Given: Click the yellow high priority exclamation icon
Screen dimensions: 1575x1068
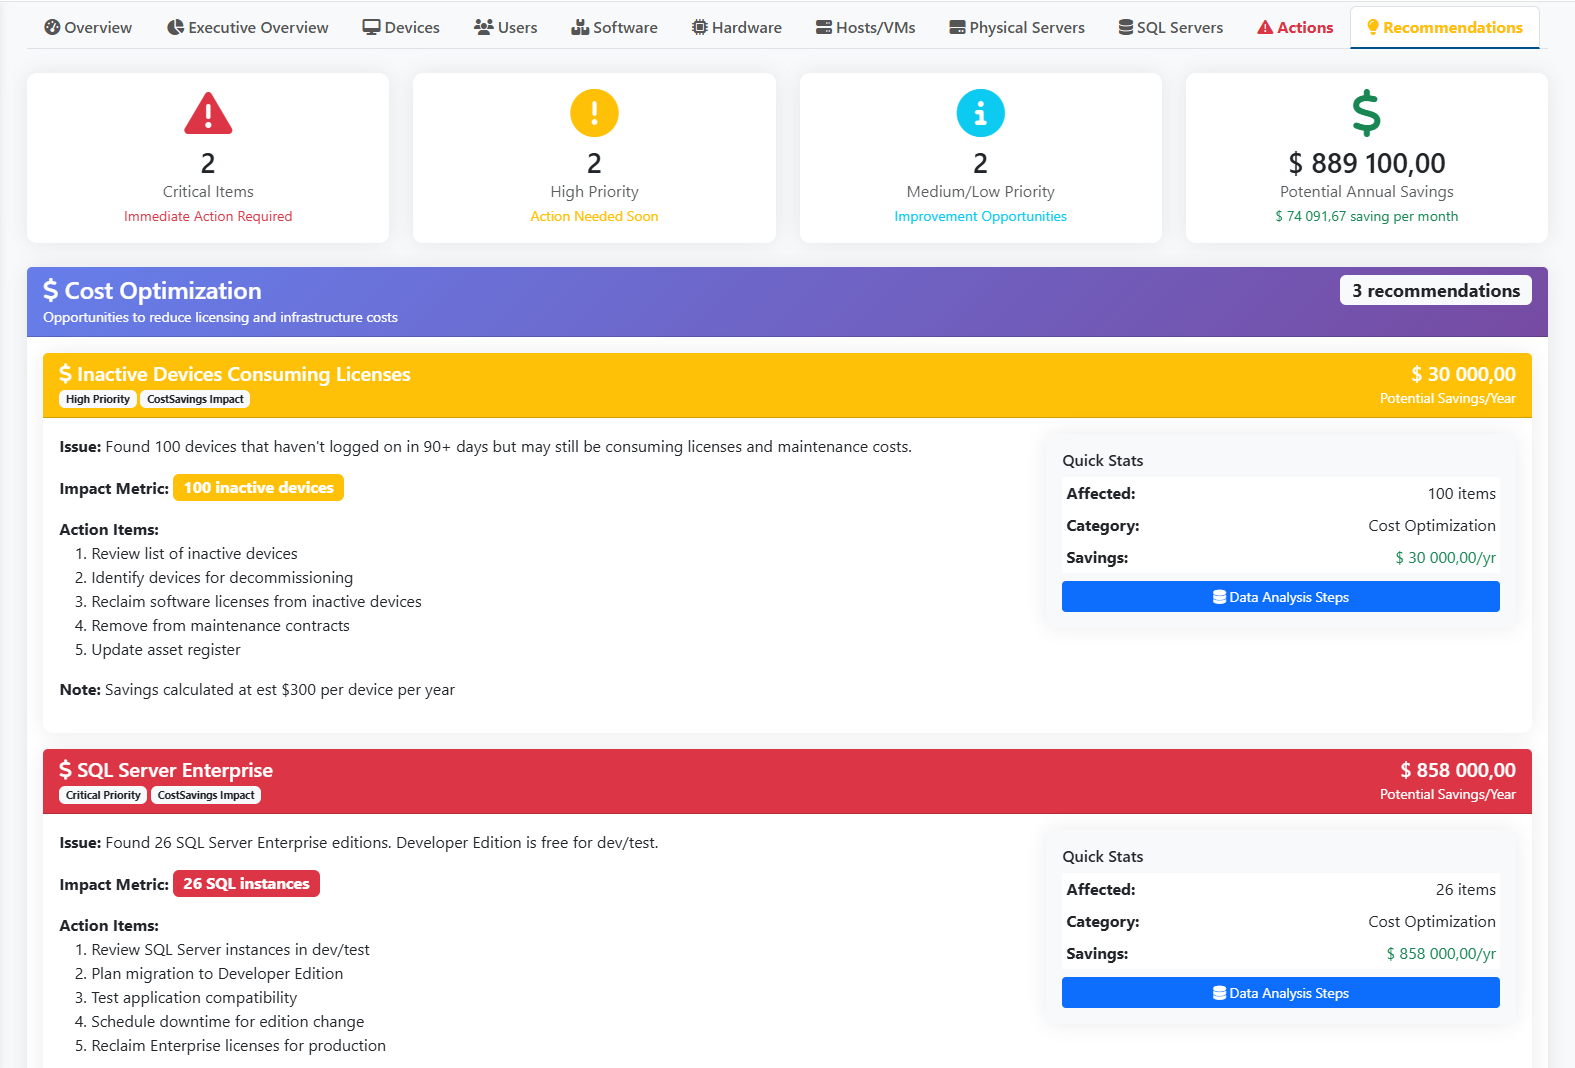Looking at the screenshot, I should point(594,113).
